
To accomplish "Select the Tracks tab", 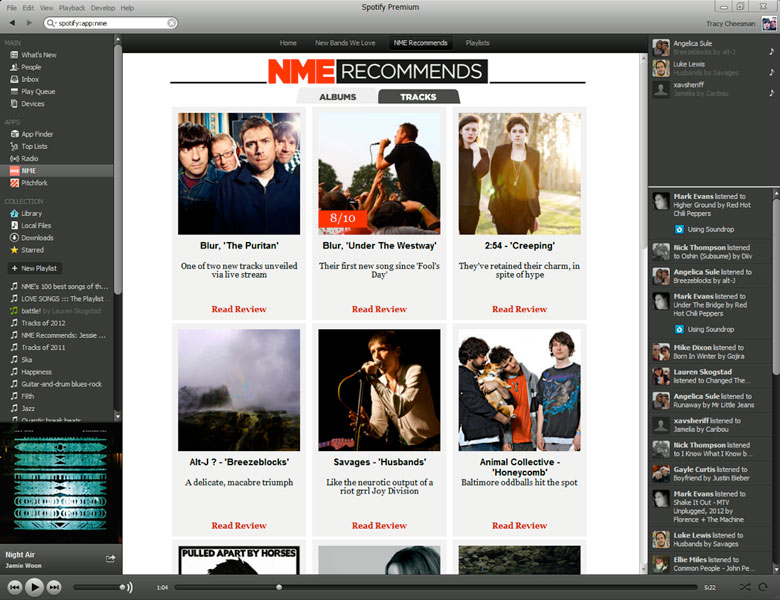I will 418,97.
